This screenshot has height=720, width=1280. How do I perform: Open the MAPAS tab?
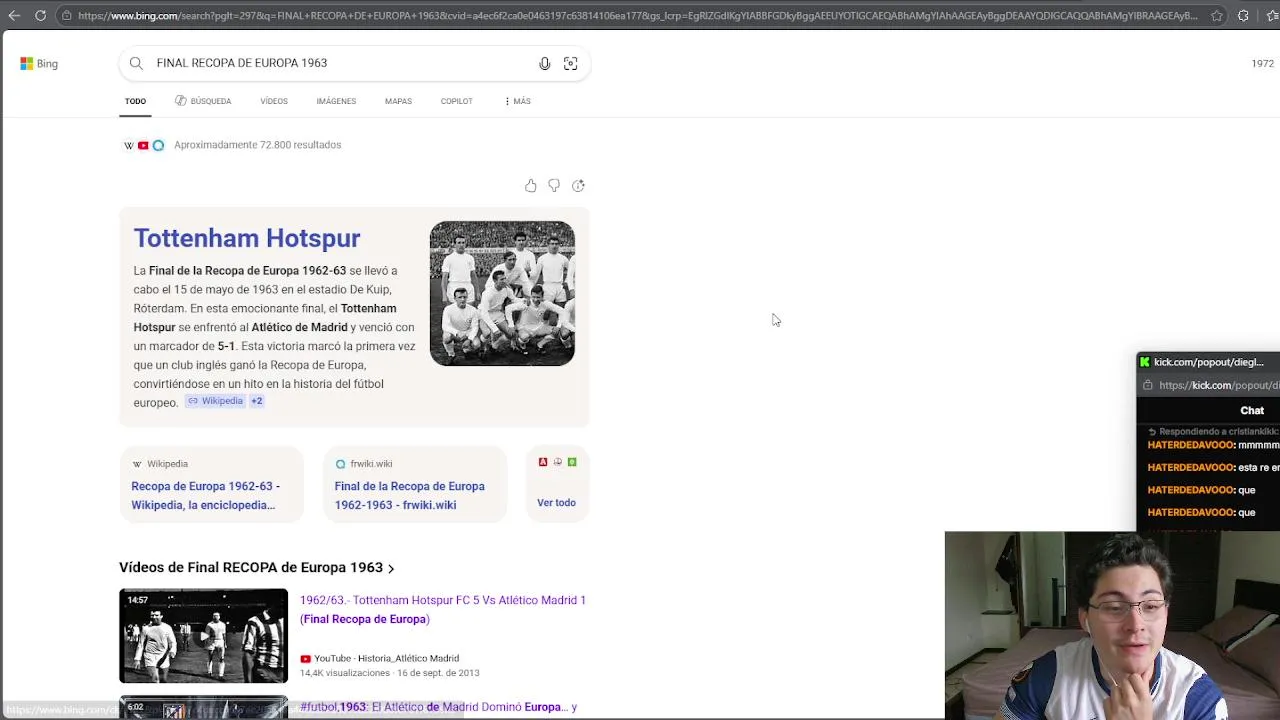398,101
